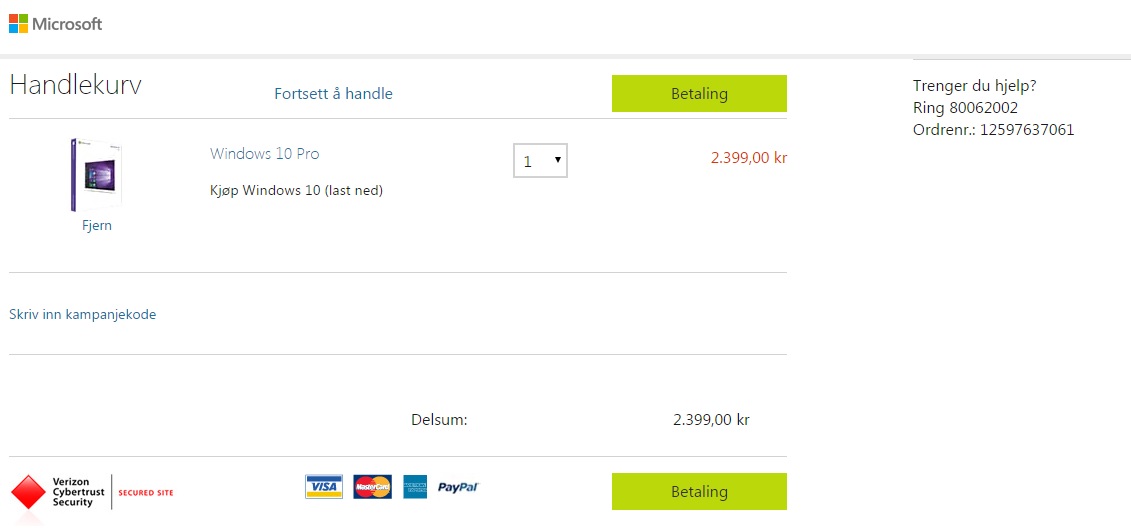
Task: Click the American Express card icon
Action: point(415,487)
